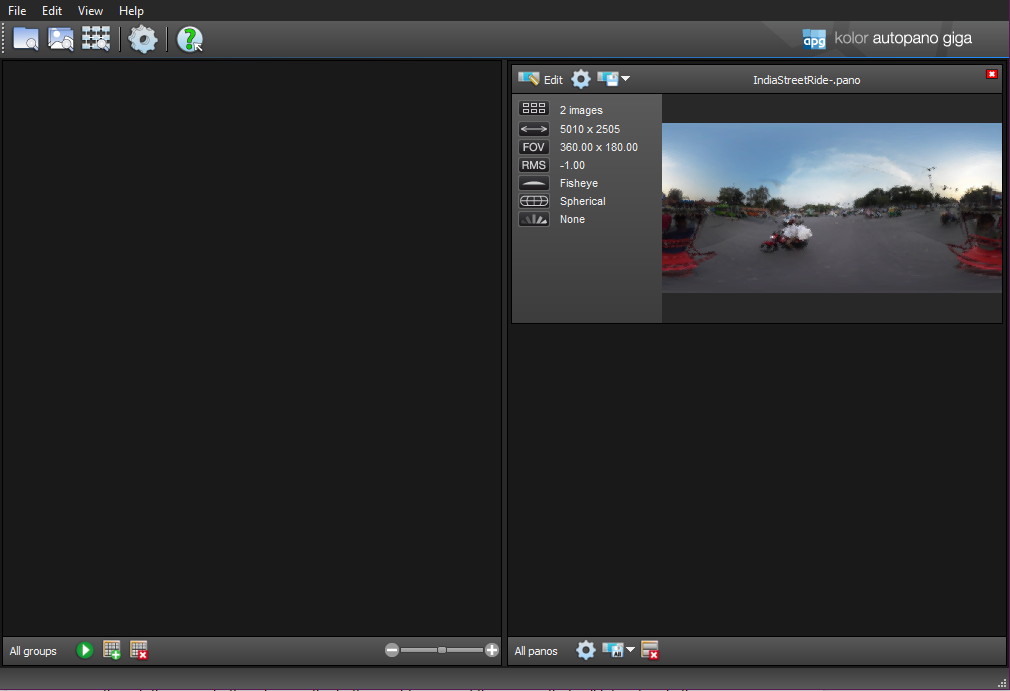
Task: Click the FOV info icon in pano details
Action: pyautogui.click(x=533, y=146)
